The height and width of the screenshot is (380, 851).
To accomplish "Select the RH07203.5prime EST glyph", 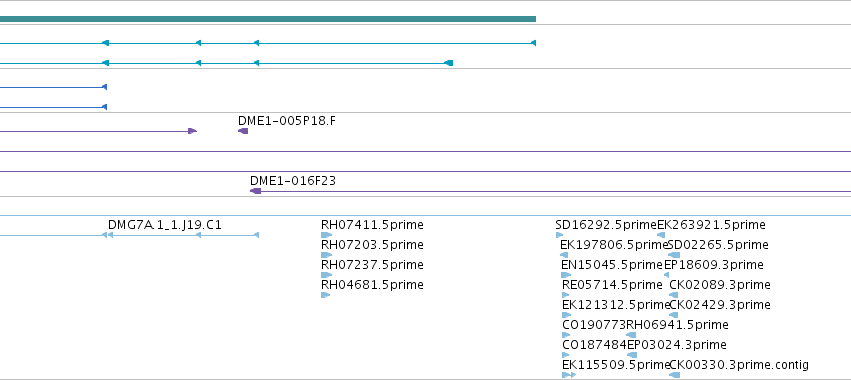I will click(326, 255).
